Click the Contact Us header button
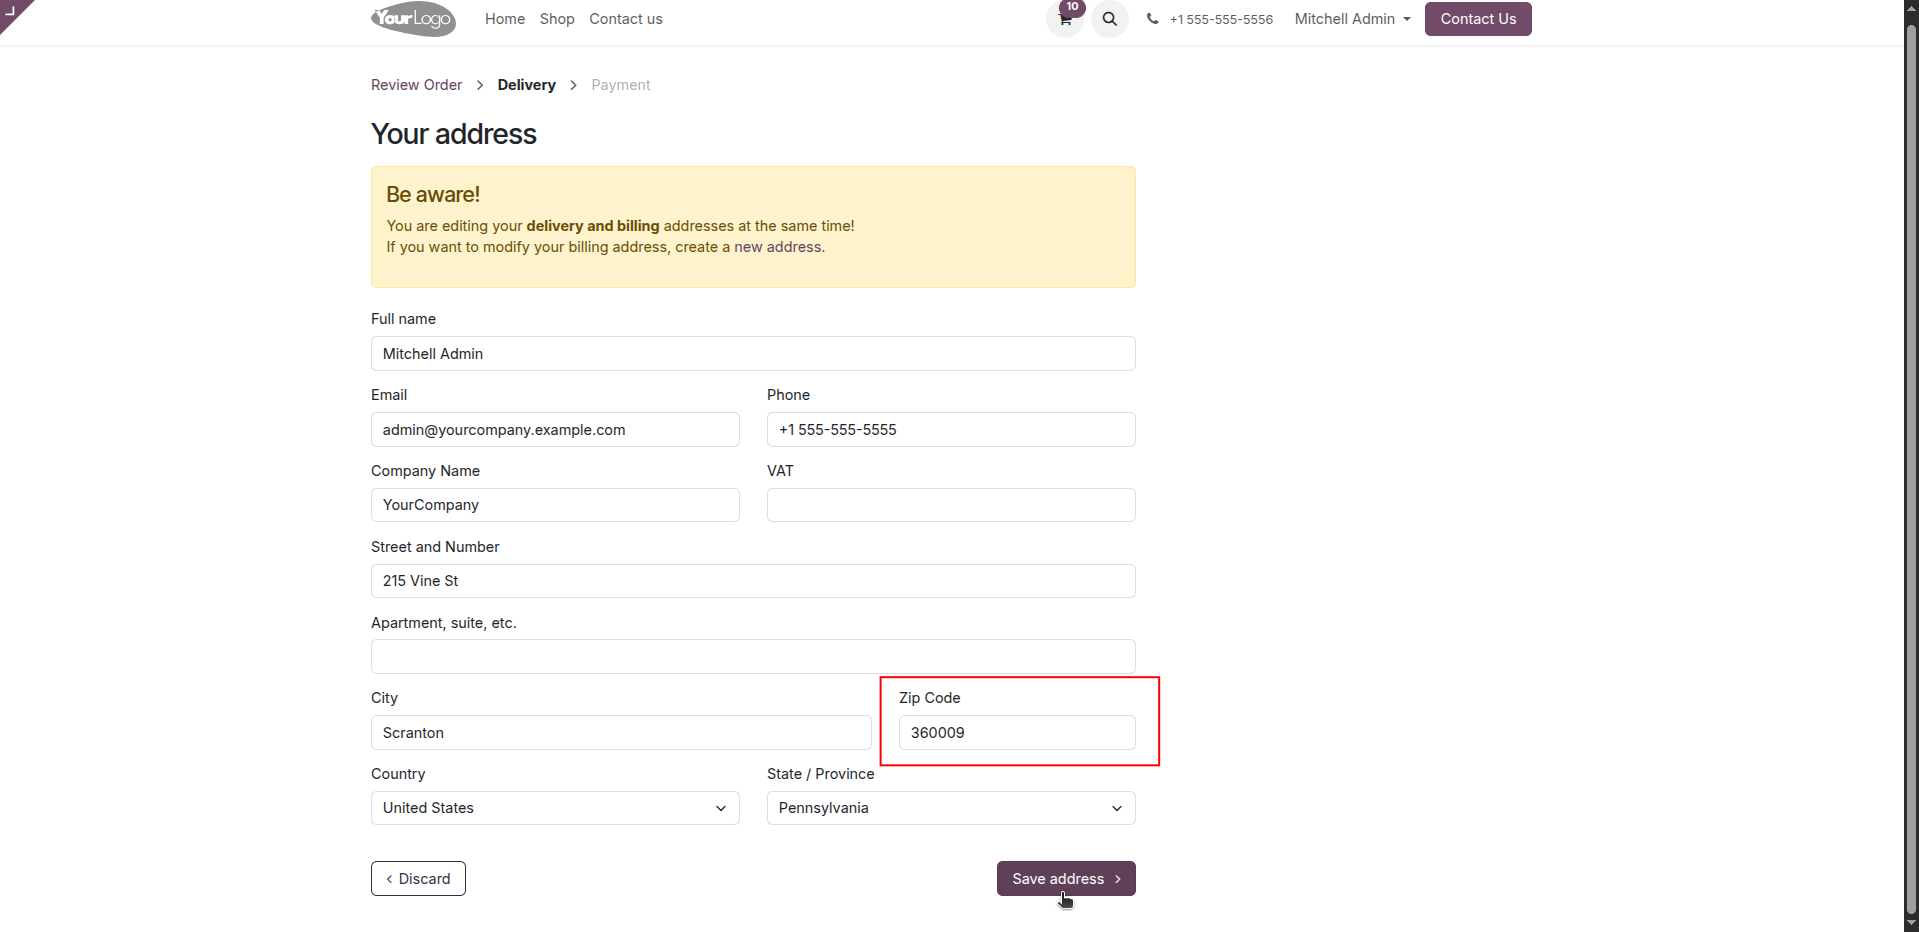1919x932 pixels. pos(1478,19)
